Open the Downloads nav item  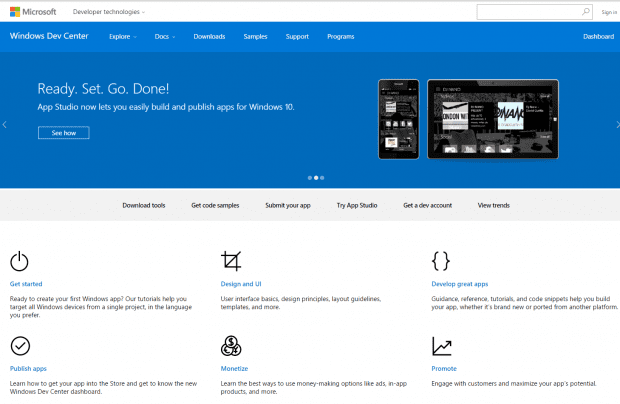click(209, 36)
